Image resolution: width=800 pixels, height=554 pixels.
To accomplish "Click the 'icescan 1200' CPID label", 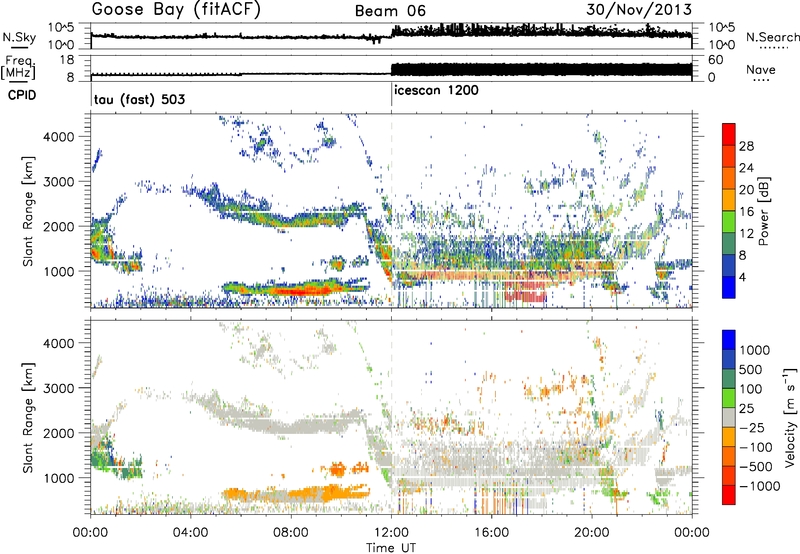I will [436, 90].
